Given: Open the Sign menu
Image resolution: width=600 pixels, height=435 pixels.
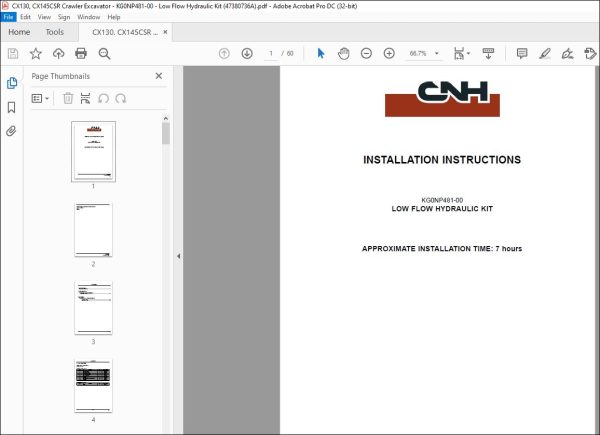Looking at the screenshot, I should 64,17.
